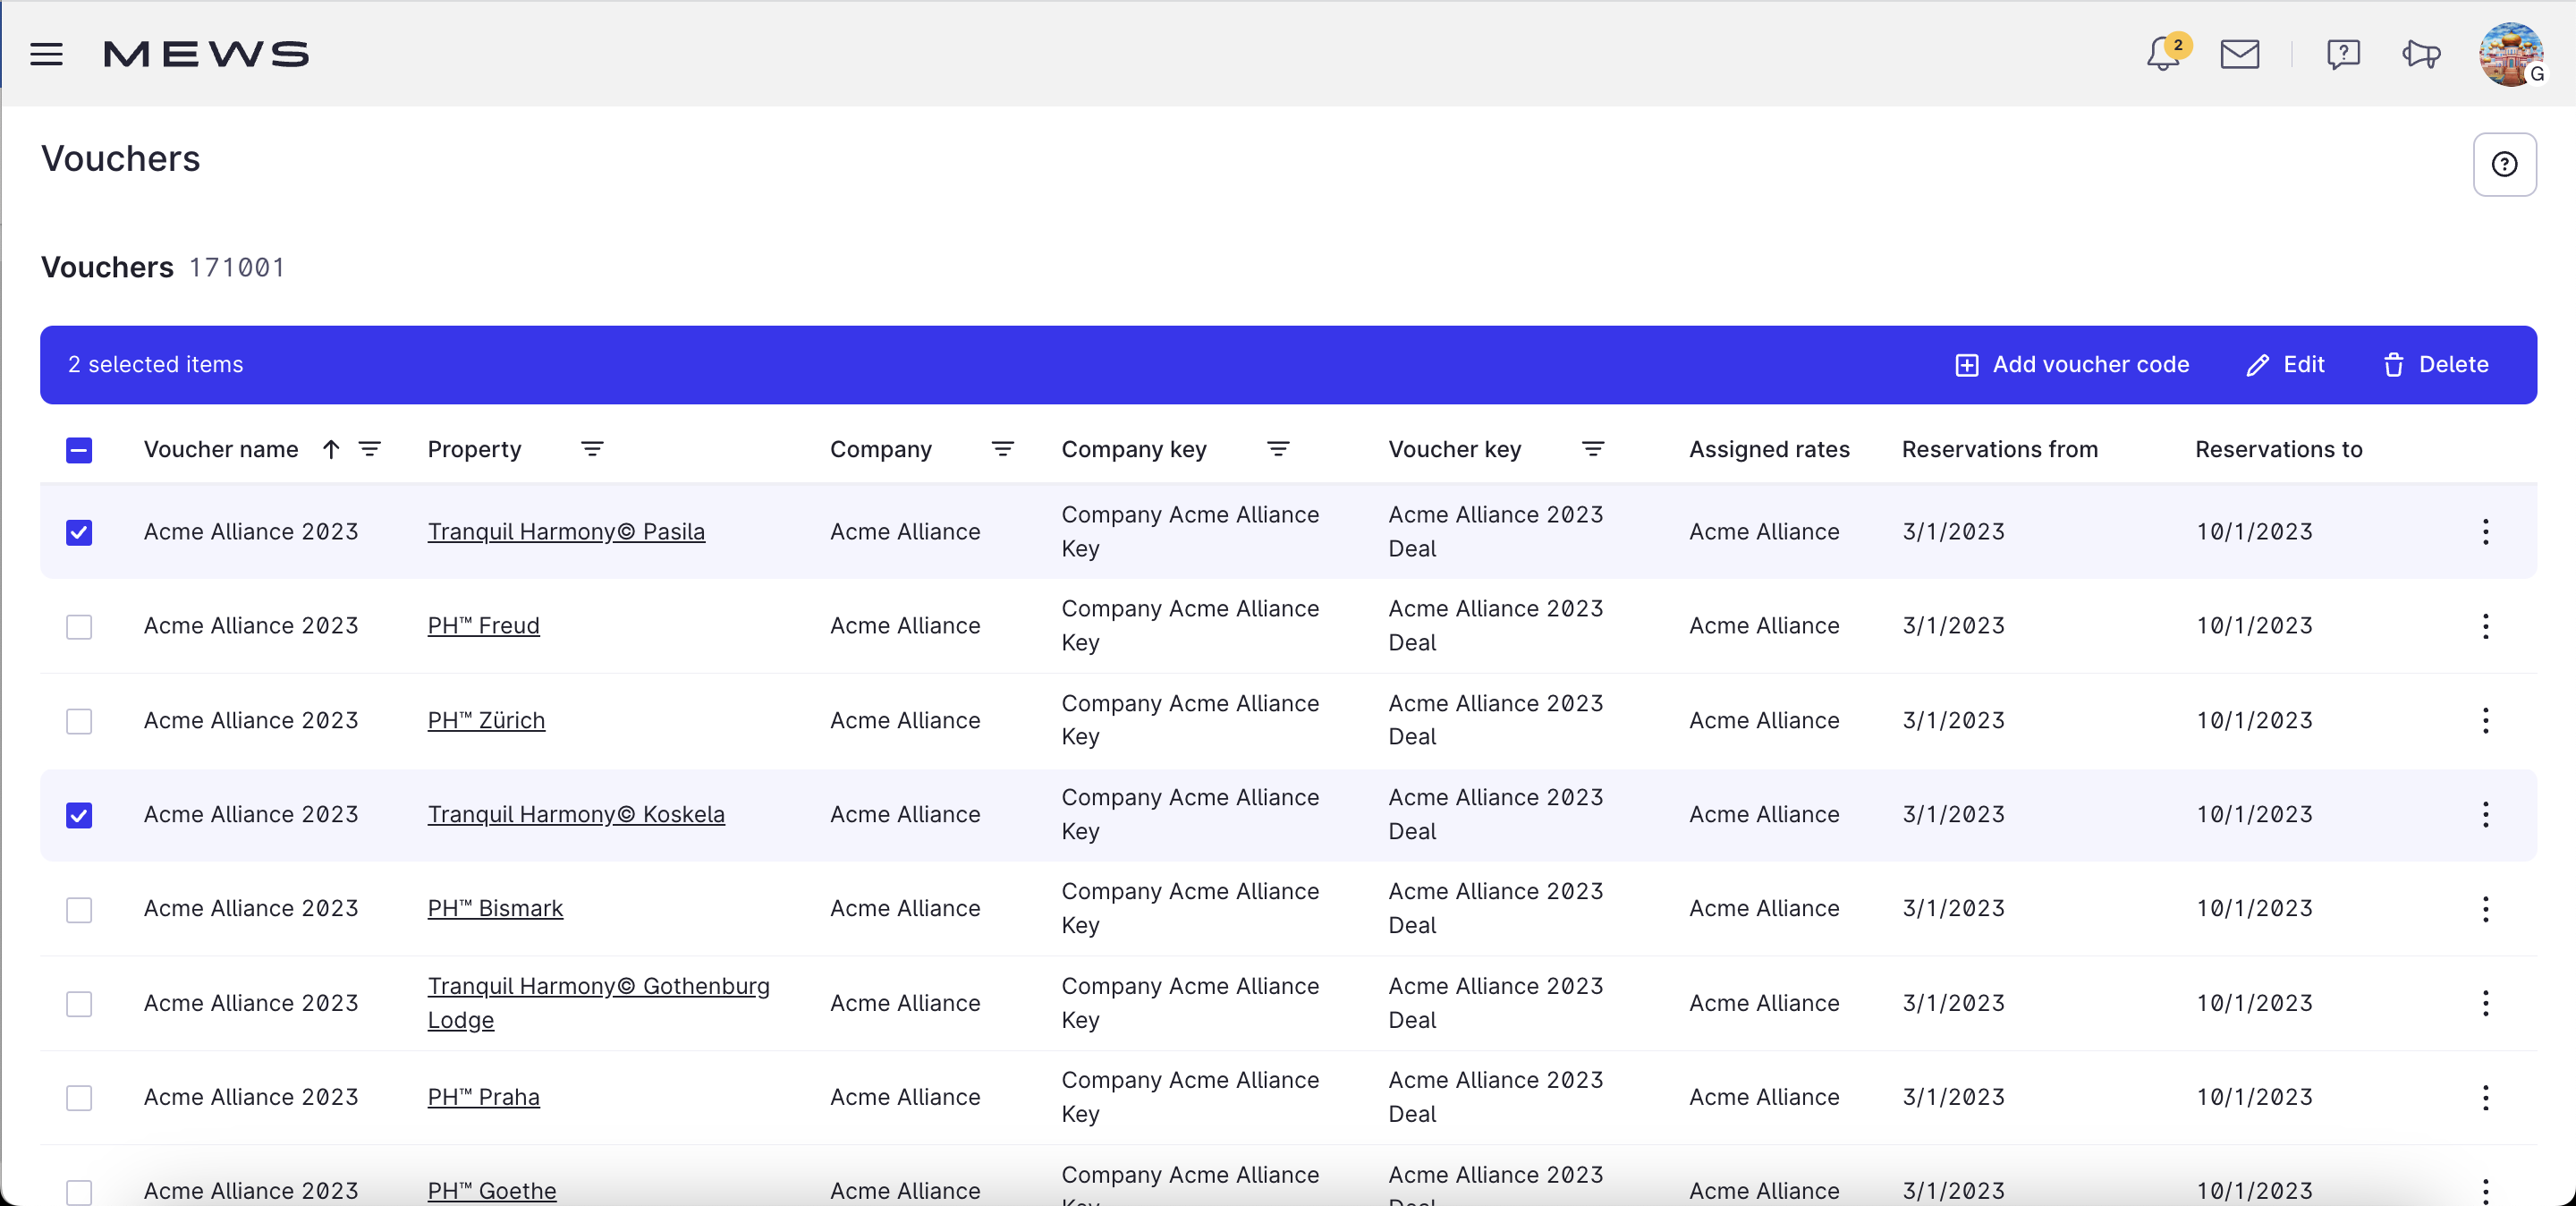Toggle the select-all checkbox in table header
The width and height of the screenshot is (2576, 1206).
79,450
